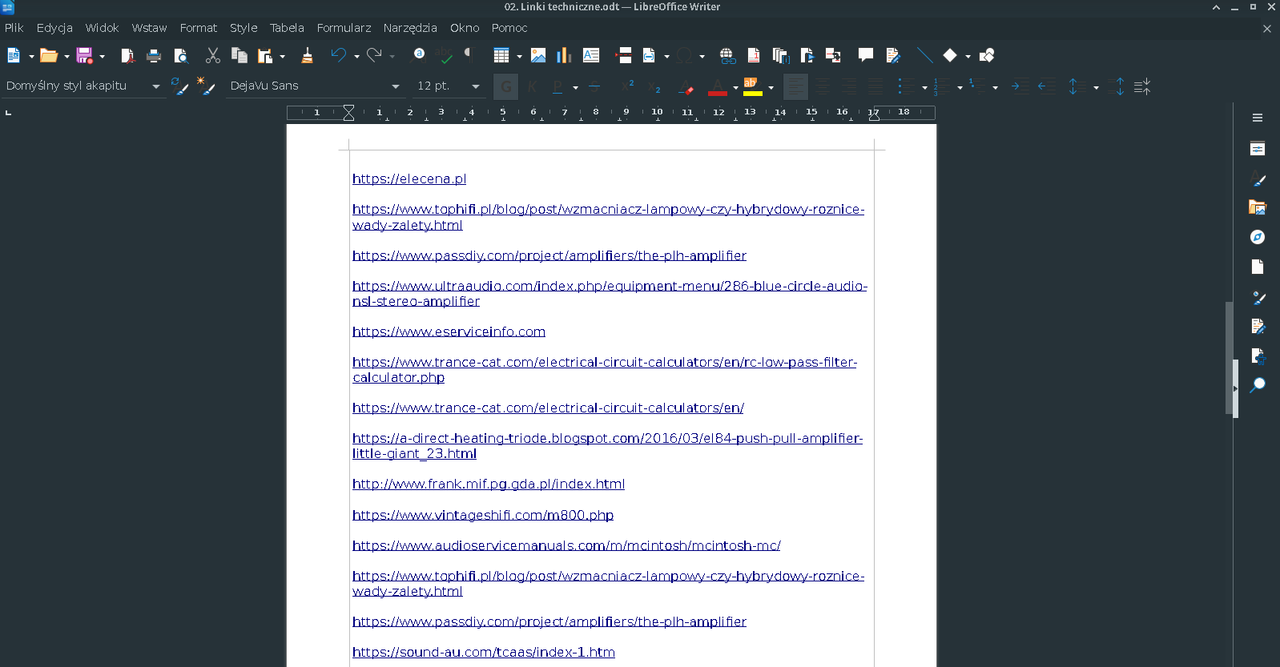Apply the yellow highlighting color
Viewport: 1280px width, 667px height.
(752, 87)
